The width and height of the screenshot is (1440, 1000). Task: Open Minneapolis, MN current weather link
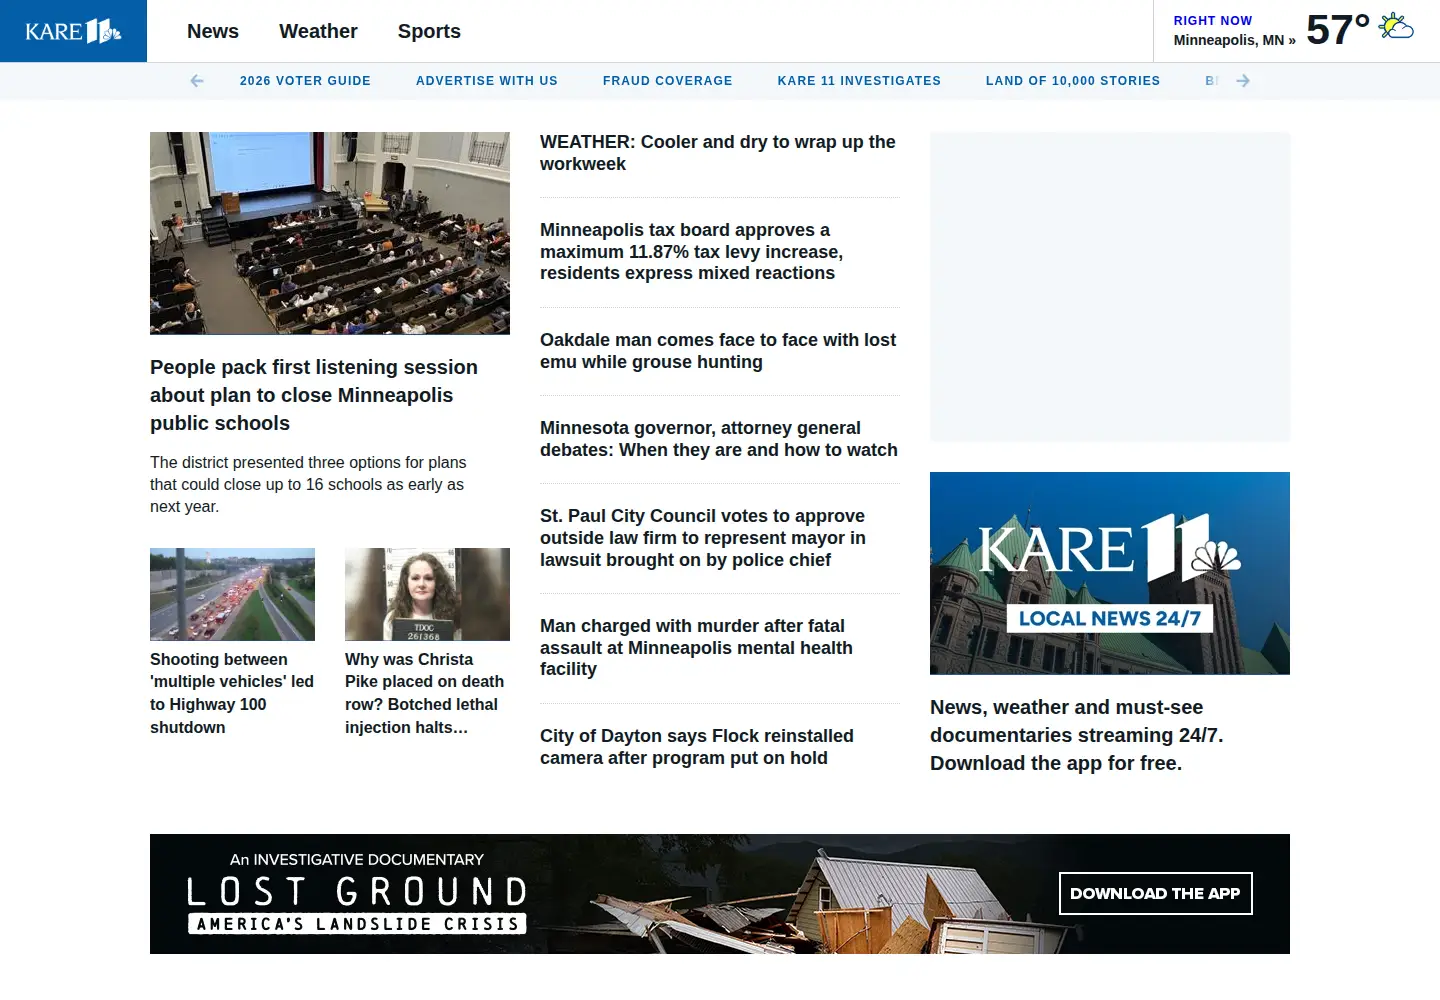[1235, 40]
